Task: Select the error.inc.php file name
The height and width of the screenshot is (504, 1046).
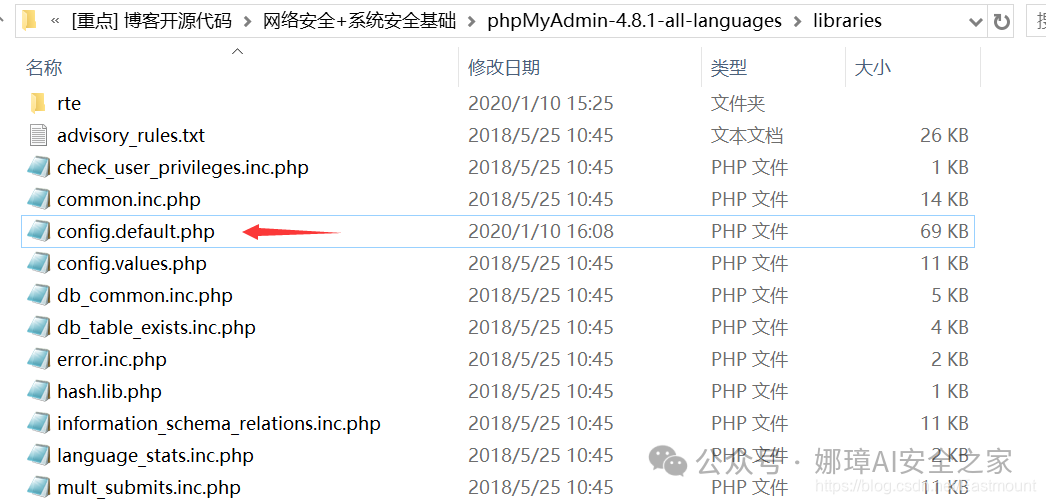Action: pos(112,359)
